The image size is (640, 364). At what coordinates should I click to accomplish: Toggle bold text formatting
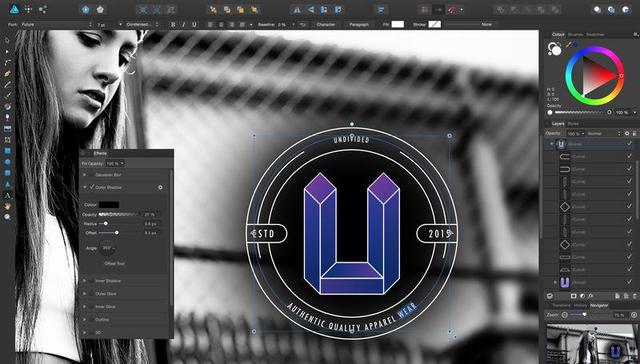(173, 24)
